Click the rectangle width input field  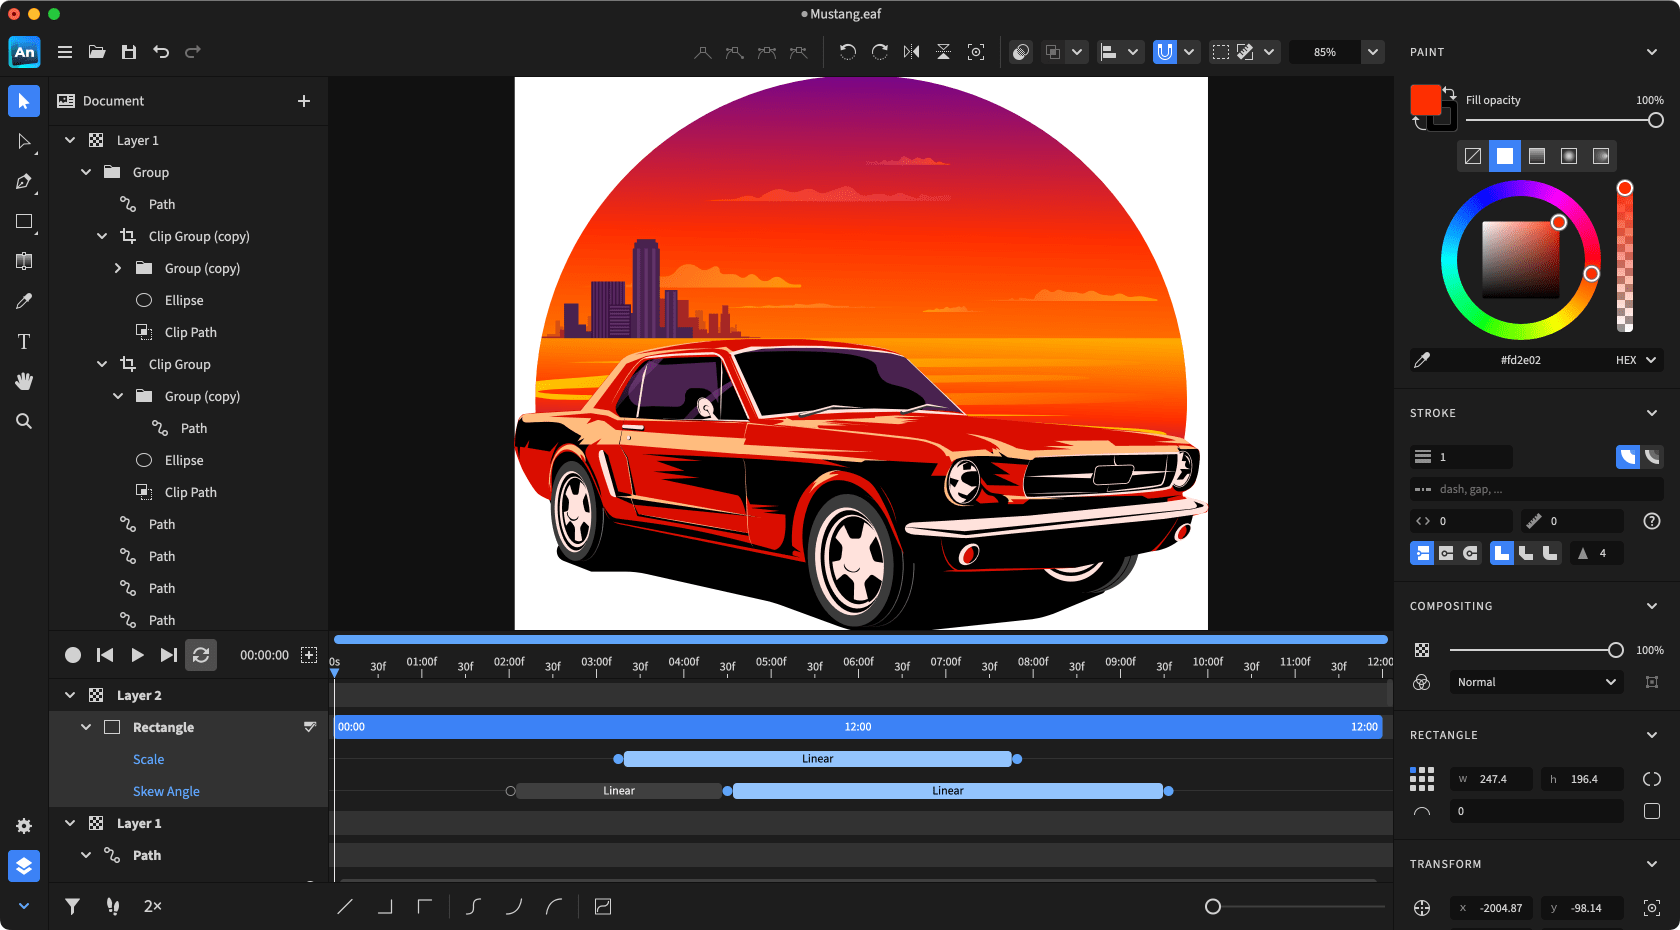click(x=1493, y=779)
